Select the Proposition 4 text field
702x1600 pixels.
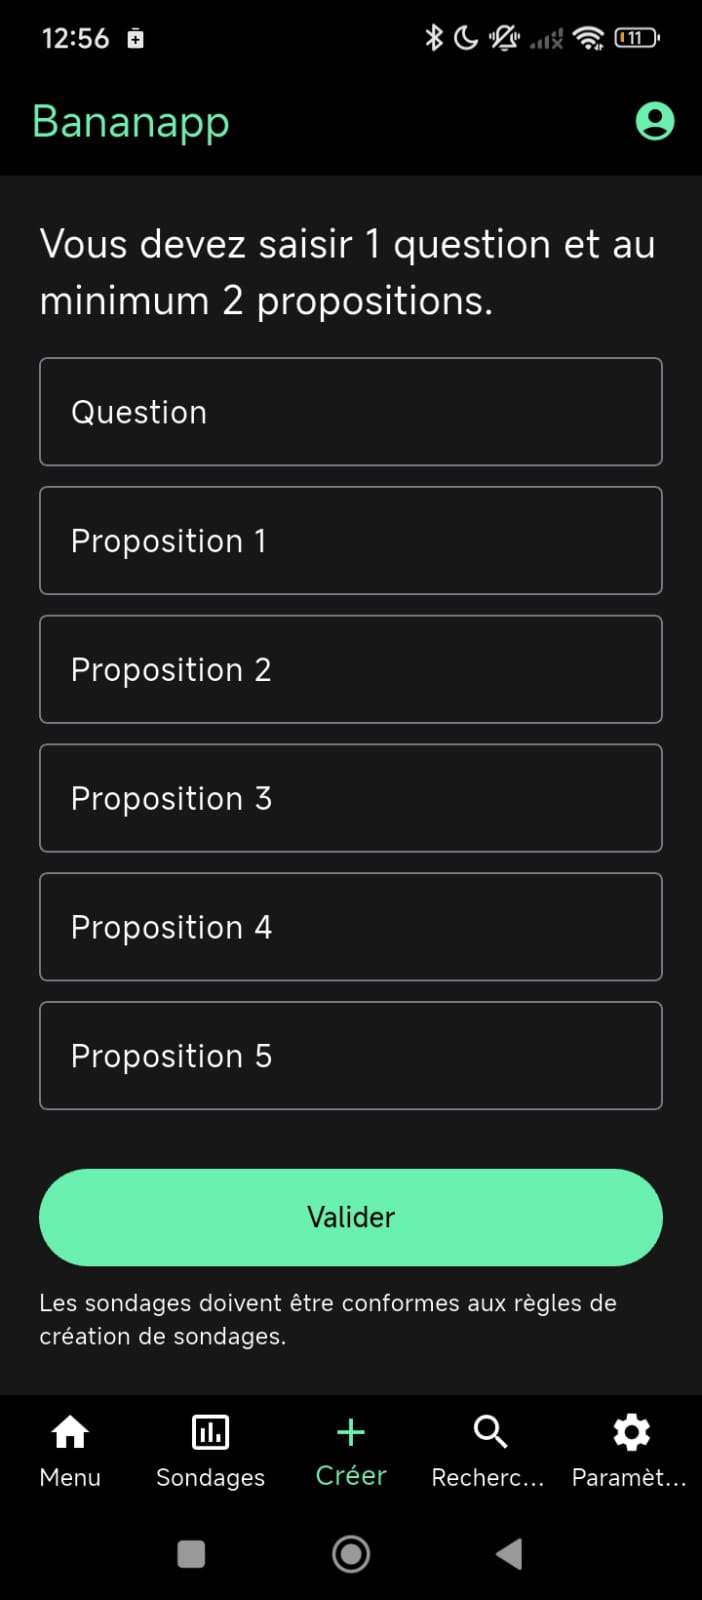(x=351, y=927)
